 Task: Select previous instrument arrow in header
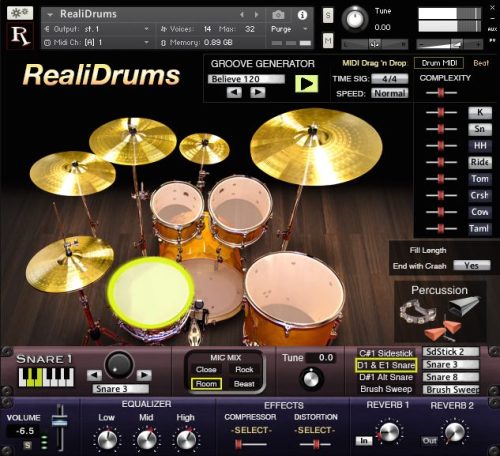point(242,15)
